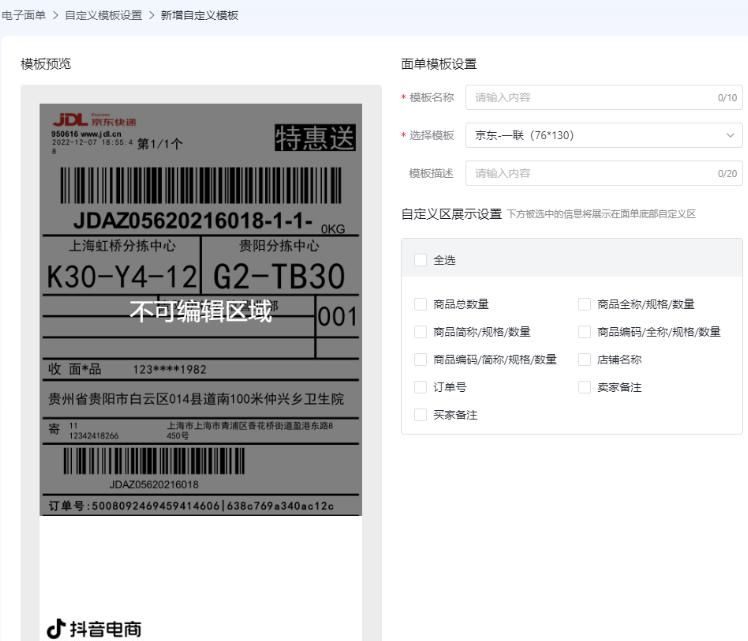748x641 pixels.
Task: Click the top barcode on label preview
Action: click(x=201, y=185)
